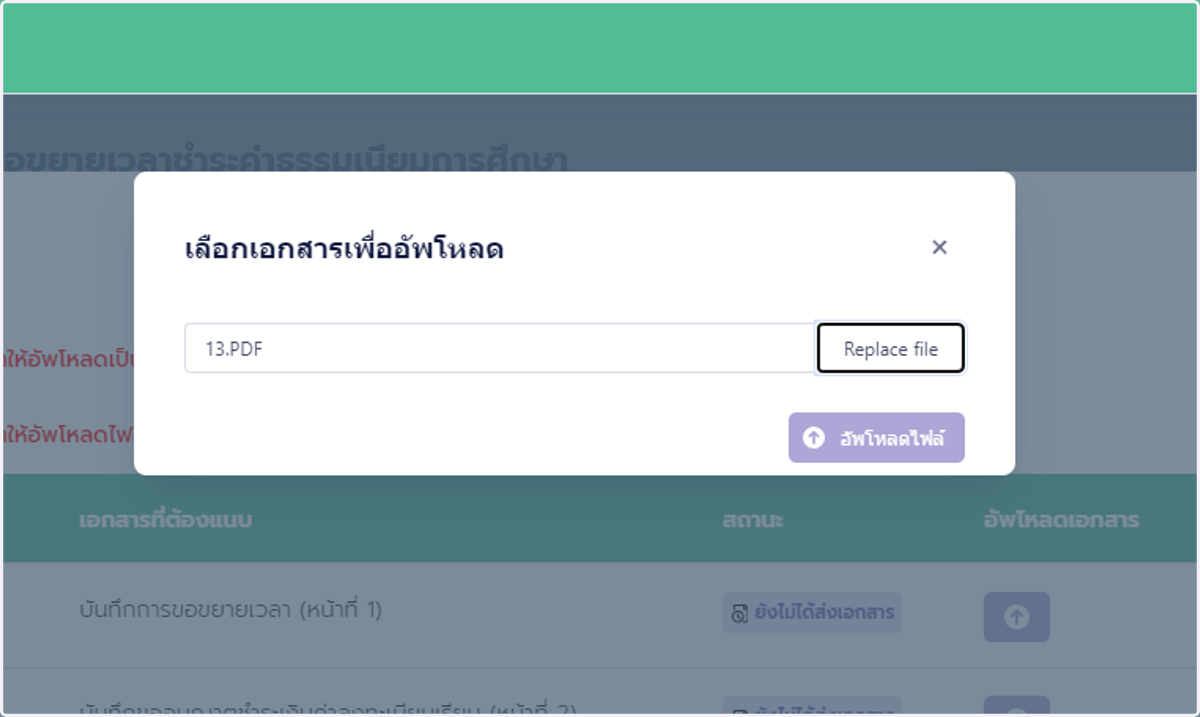Click the 13.PDF file name field
Screen dimensions: 1200x717
click(x=501, y=348)
